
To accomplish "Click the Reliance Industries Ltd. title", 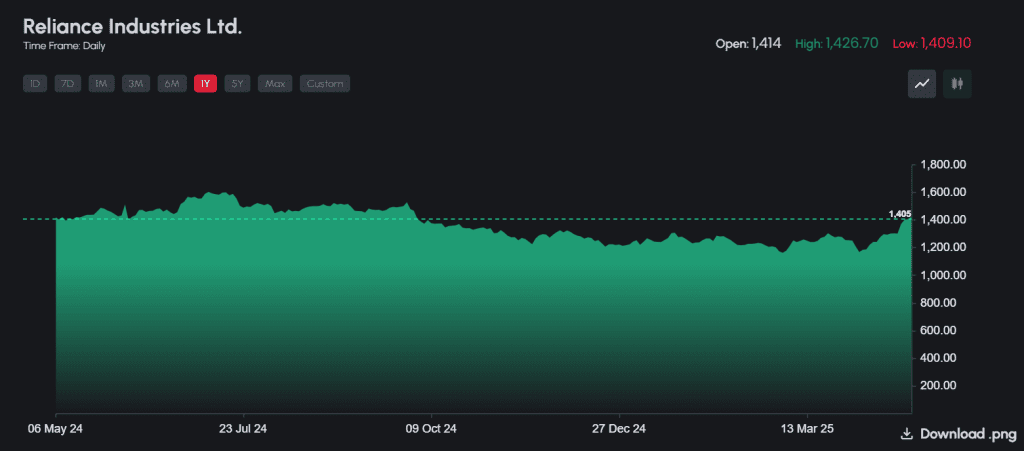I will point(133,27).
